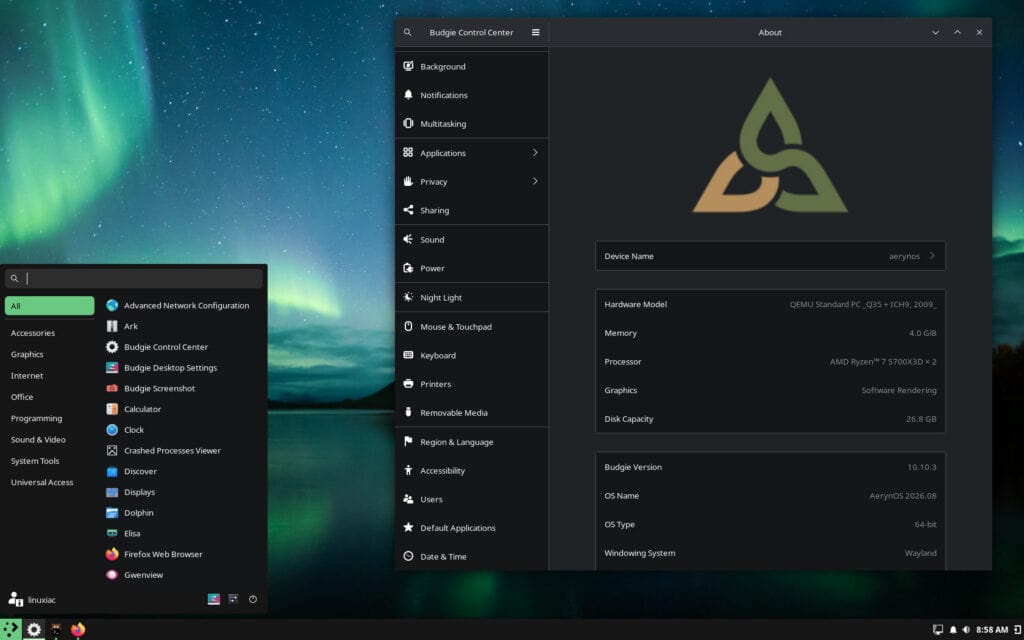Open the Sound settings panel
The height and width of the screenshot is (640, 1024).
tap(472, 240)
